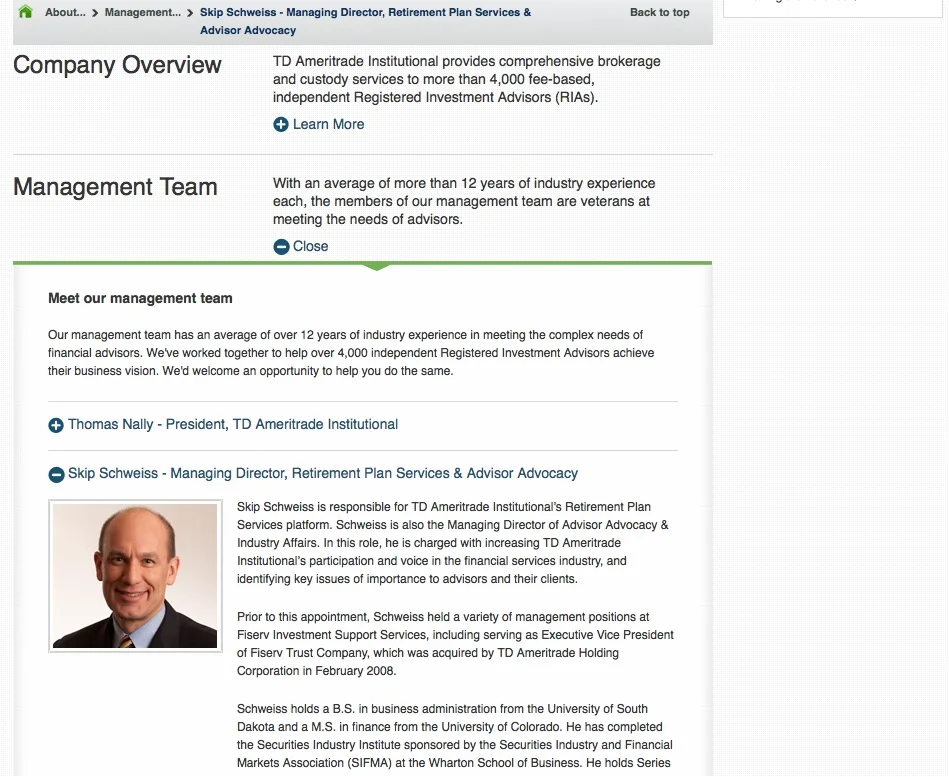Expand Company Overview with Learn More

tap(329, 124)
